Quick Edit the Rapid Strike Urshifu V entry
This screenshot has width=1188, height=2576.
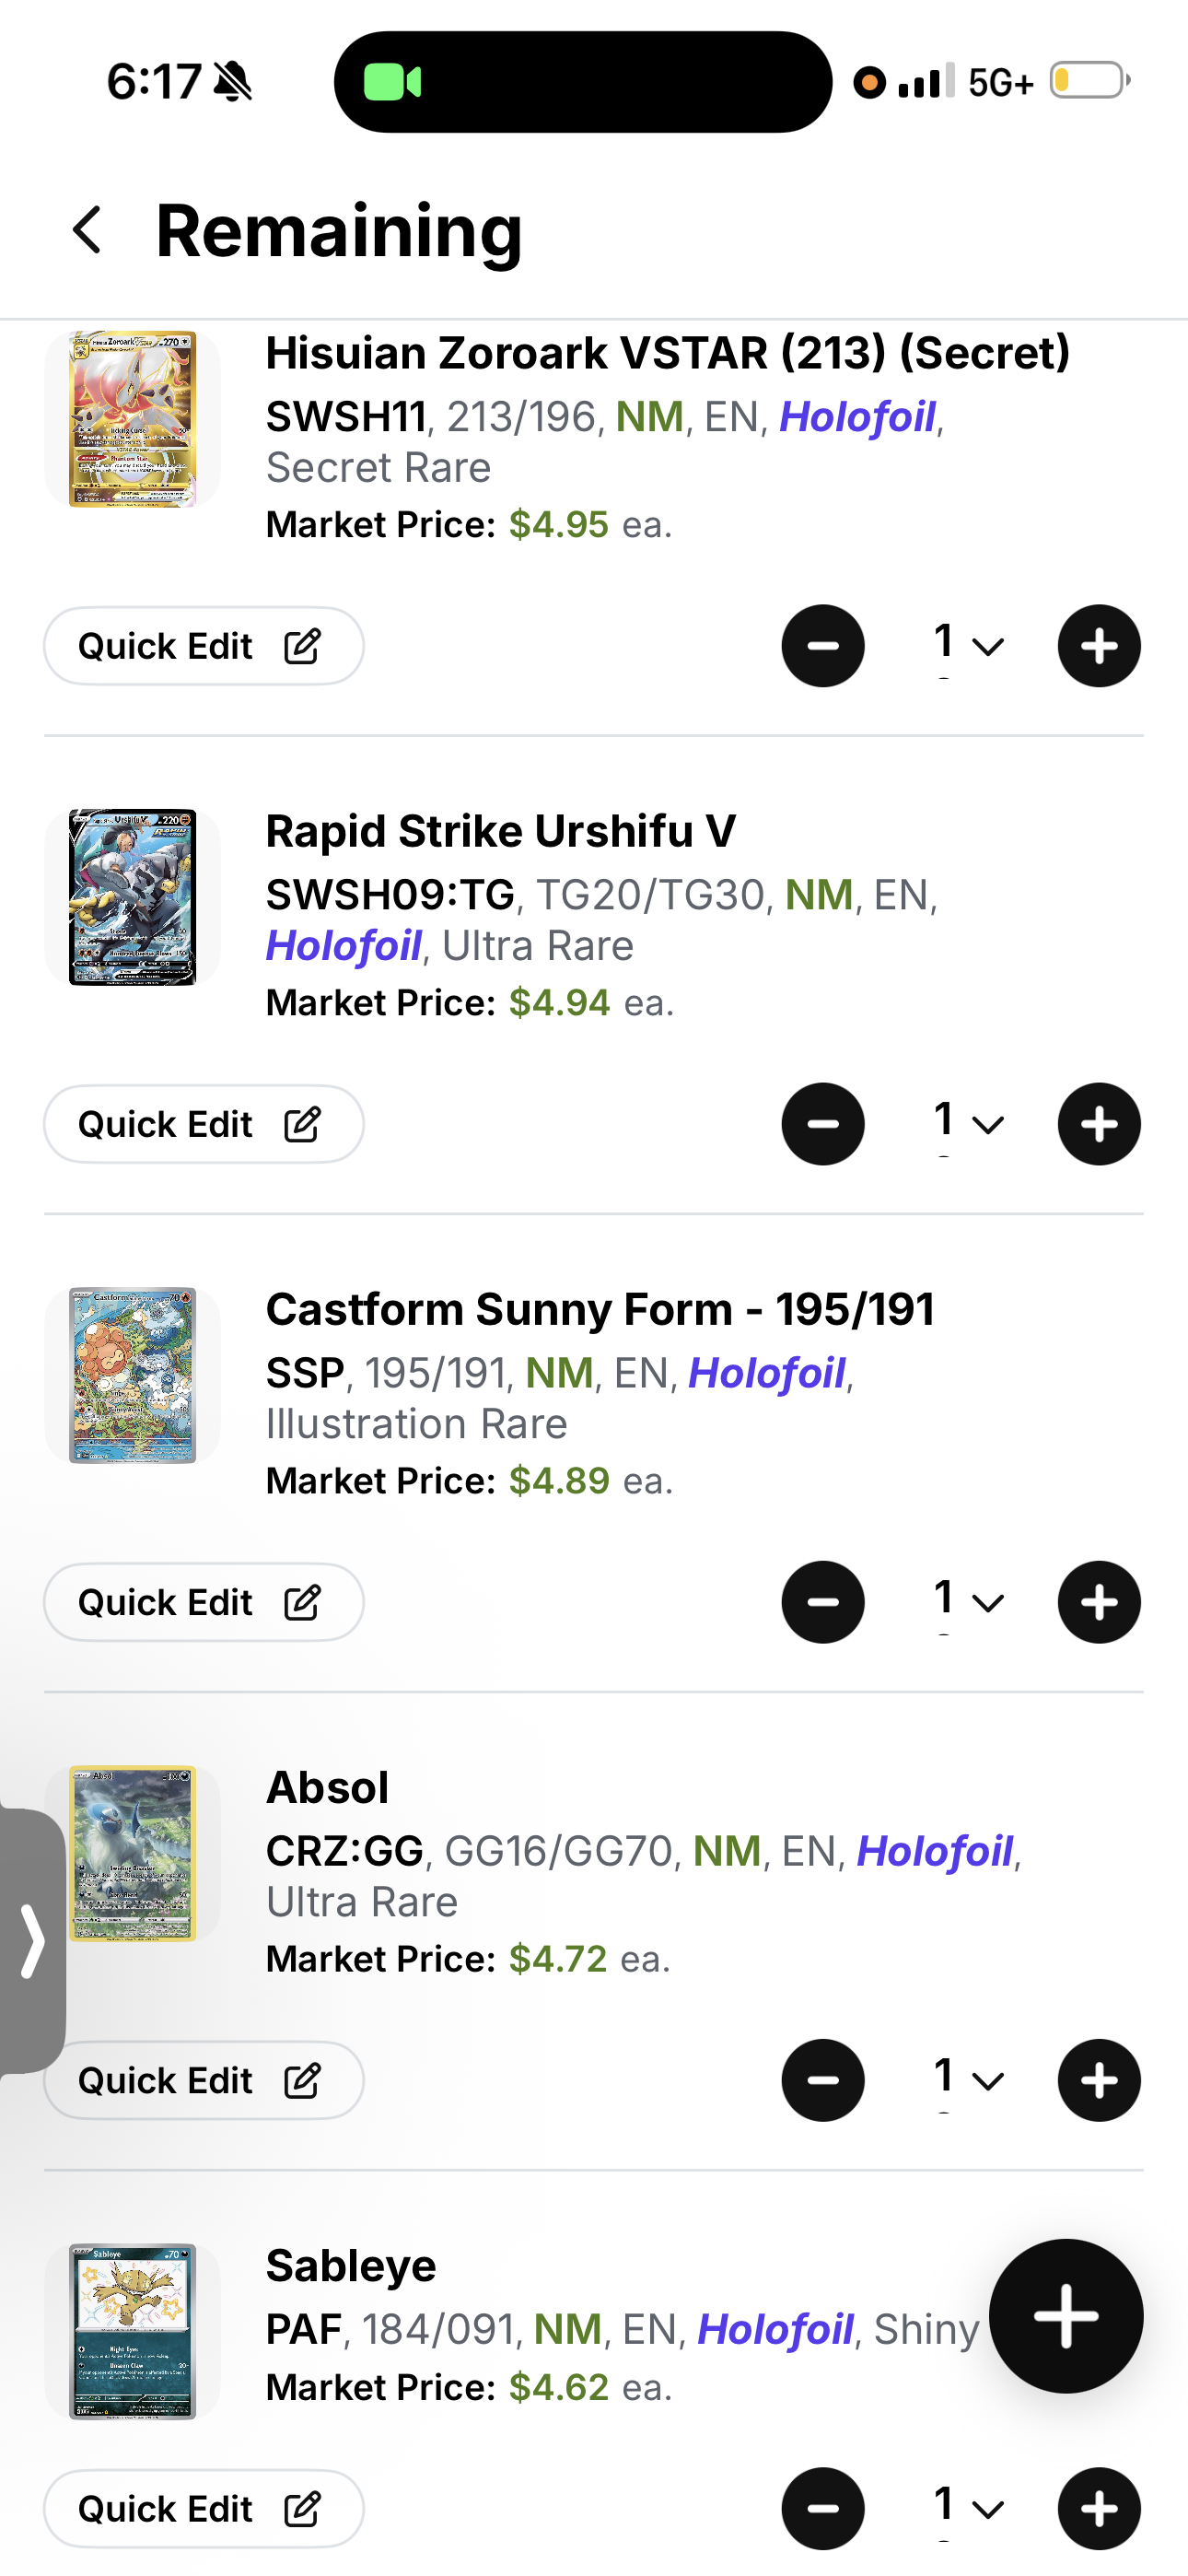(x=204, y=1124)
